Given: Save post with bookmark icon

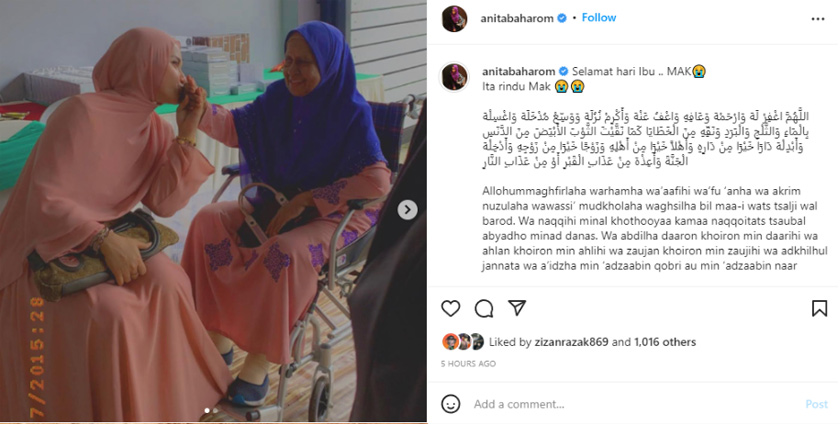Looking at the screenshot, I should click(x=819, y=308).
